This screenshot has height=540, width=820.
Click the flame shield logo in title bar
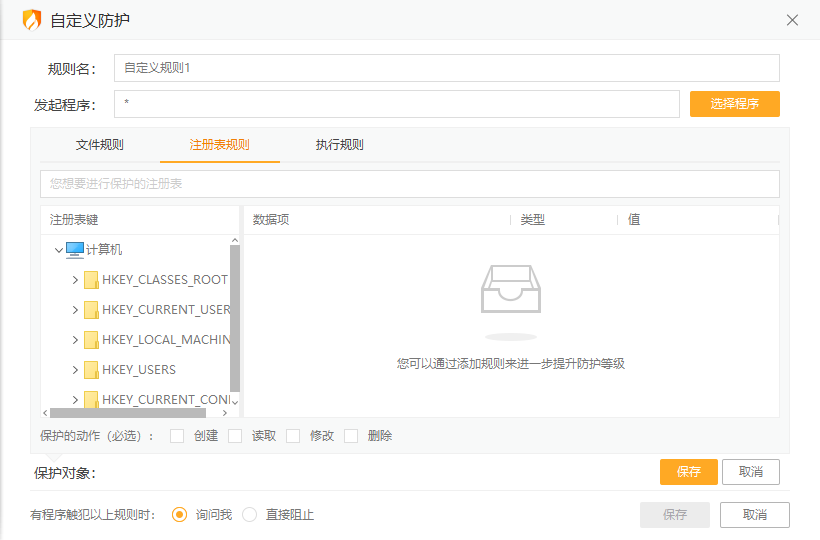point(32,20)
